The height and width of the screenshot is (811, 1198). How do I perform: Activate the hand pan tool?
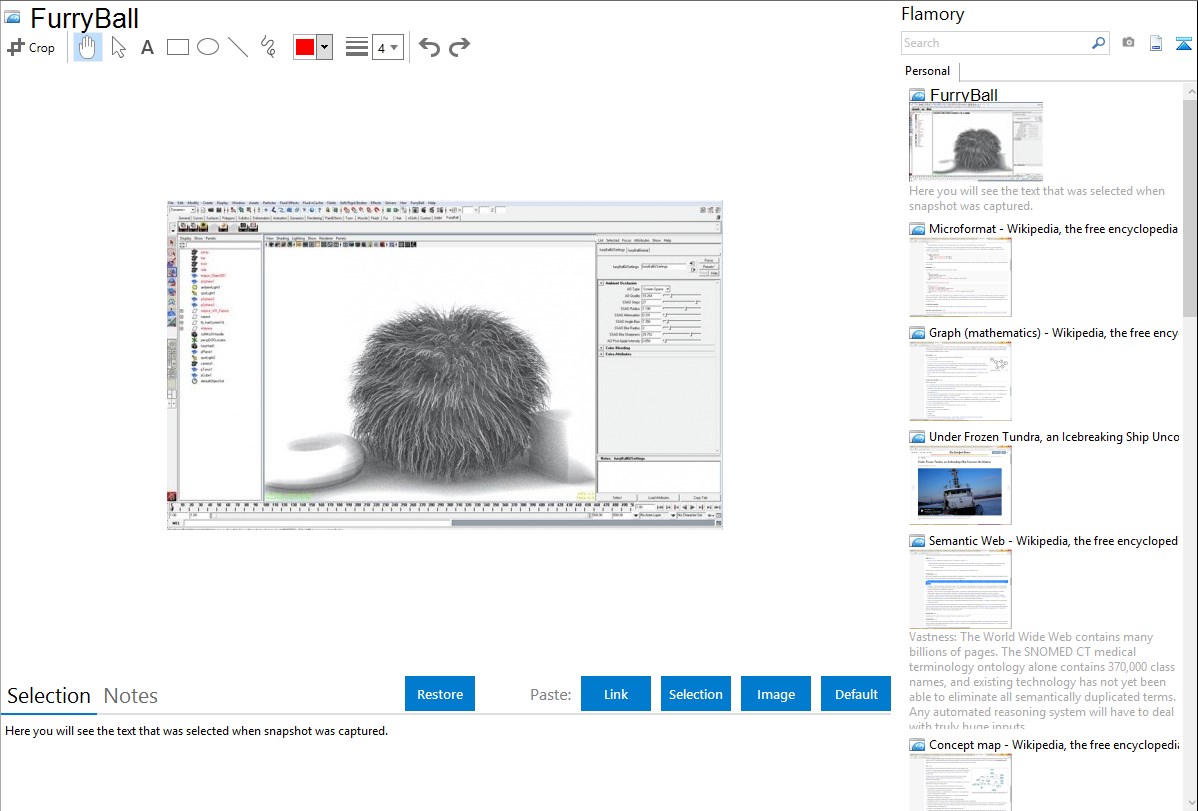point(87,47)
